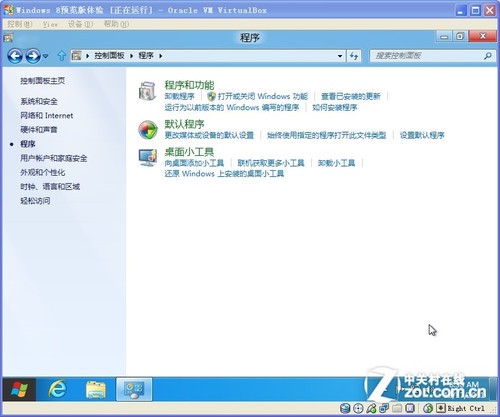Screen dimensions: 500x417
Task: Expand the chevron after 程序 breadcrumb
Action: pyautogui.click(x=160, y=56)
